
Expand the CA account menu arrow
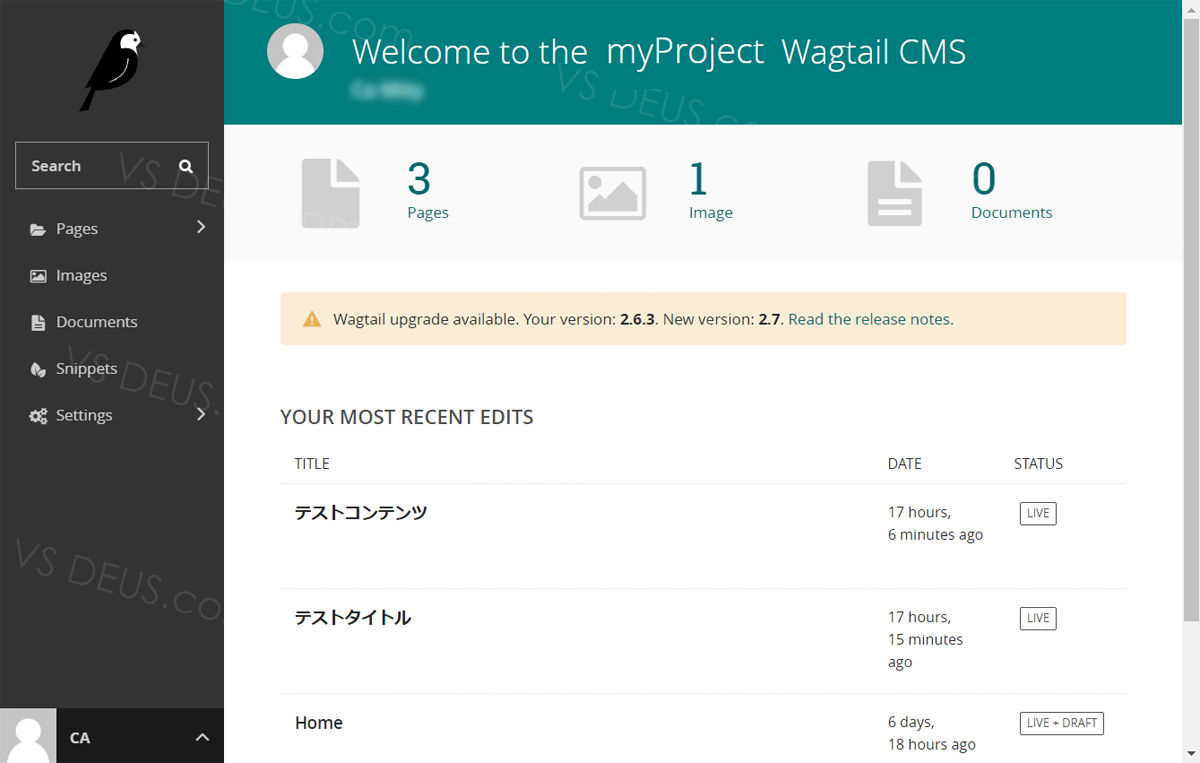click(202, 737)
